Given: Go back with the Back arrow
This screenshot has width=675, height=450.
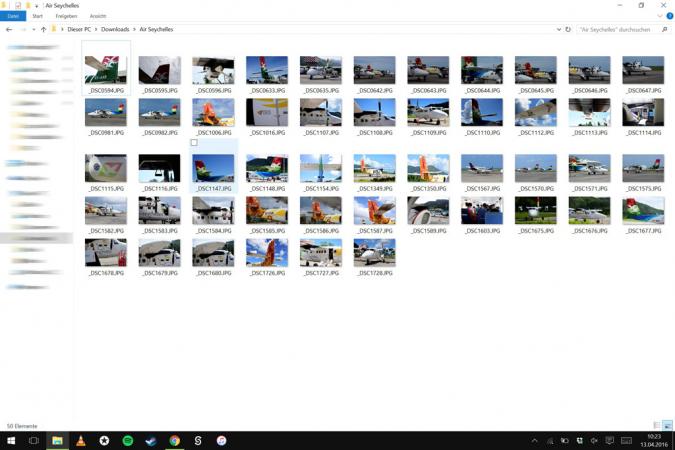Looking at the screenshot, I should click(9, 30).
